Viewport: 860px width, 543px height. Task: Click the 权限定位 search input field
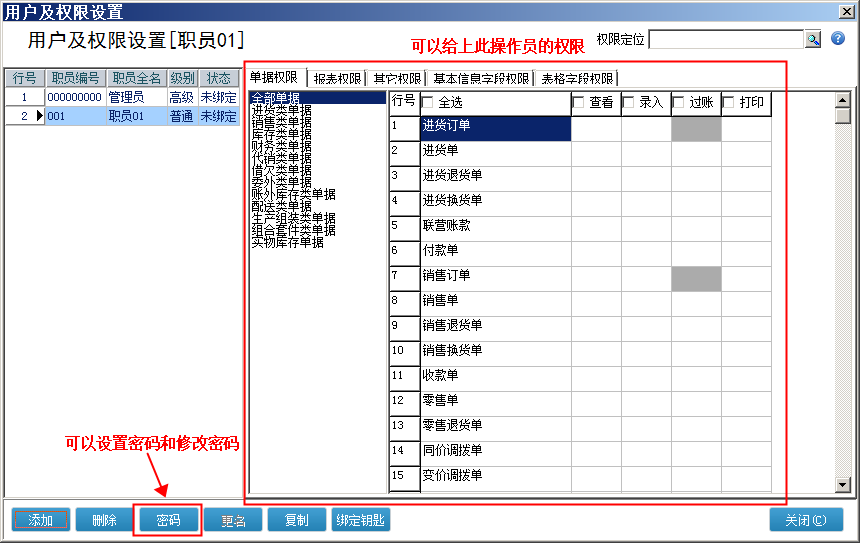point(725,39)
